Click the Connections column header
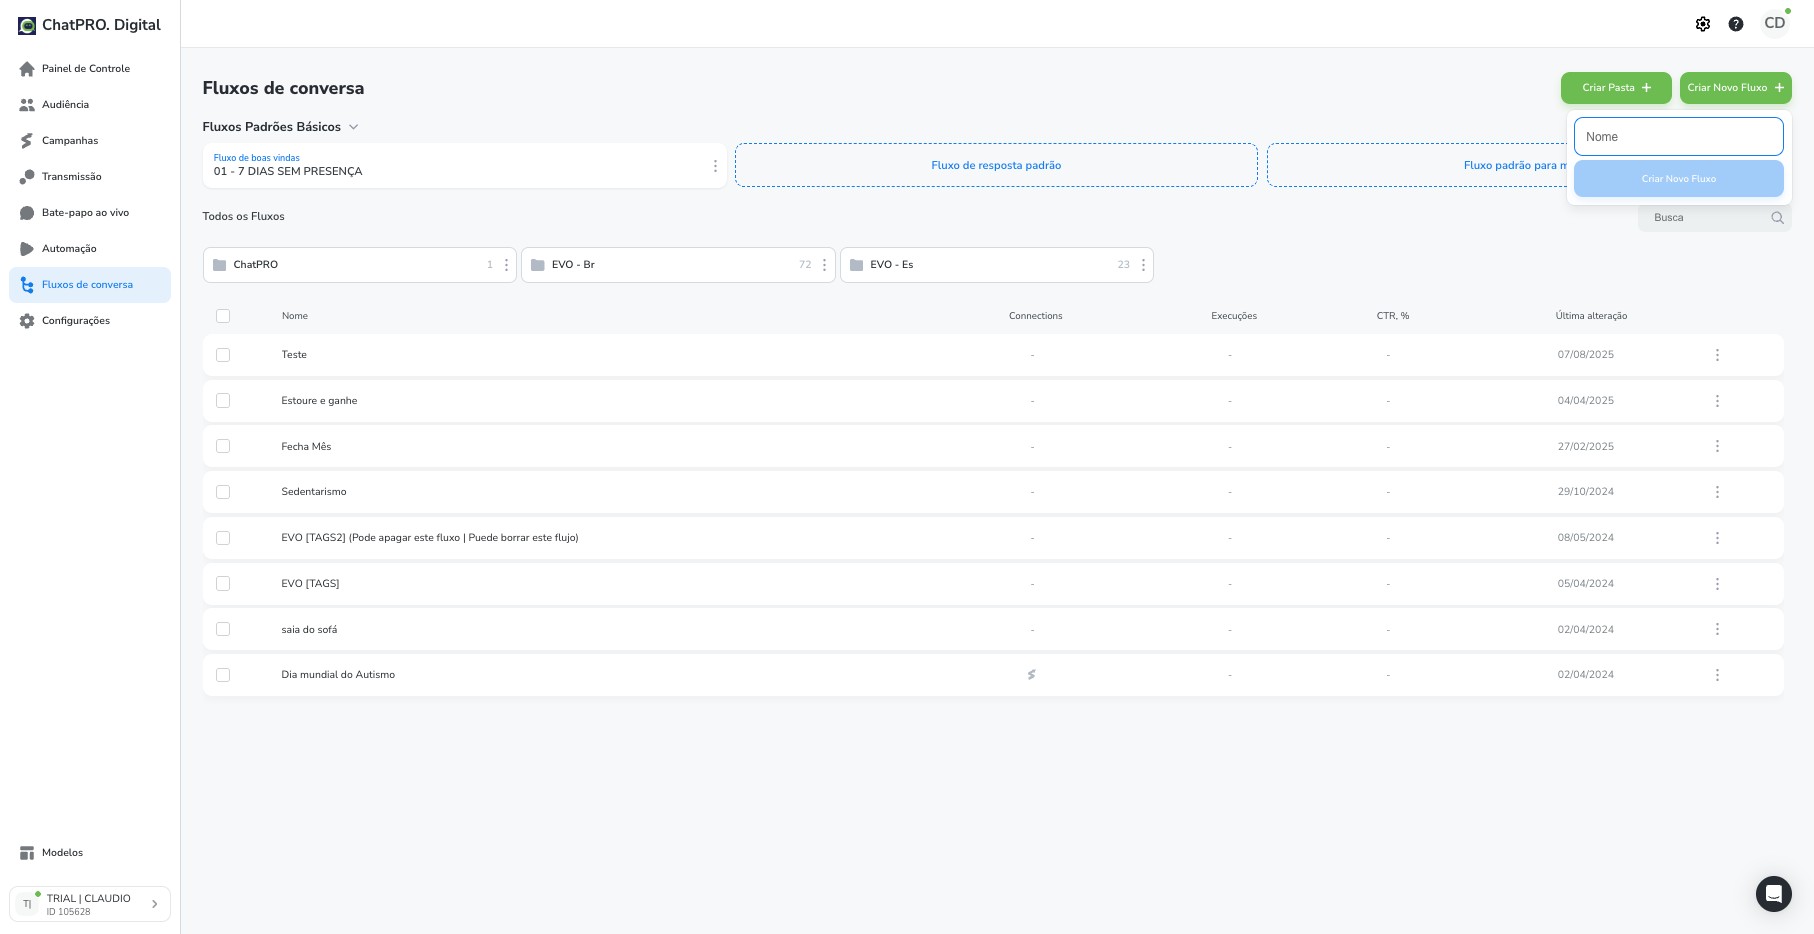 pyautogui.click(x=1036, y=316)
